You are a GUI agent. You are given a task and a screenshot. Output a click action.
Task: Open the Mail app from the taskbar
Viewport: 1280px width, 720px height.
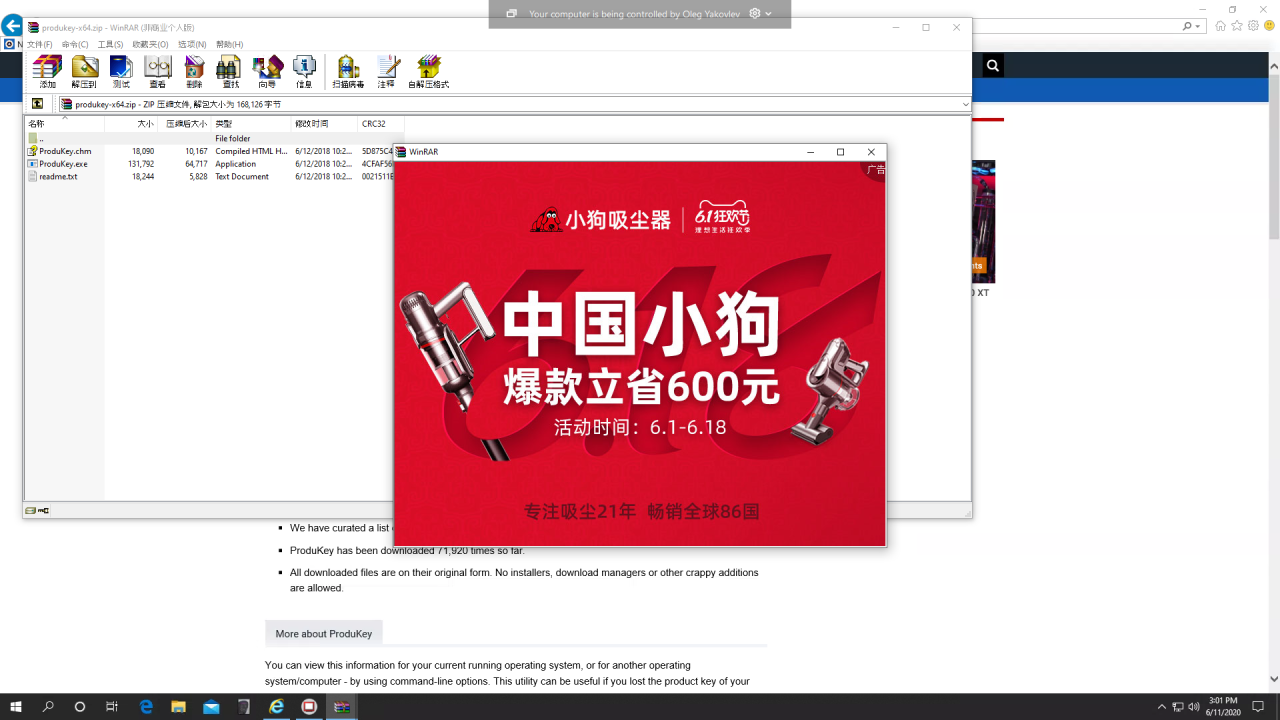[211, 706]
